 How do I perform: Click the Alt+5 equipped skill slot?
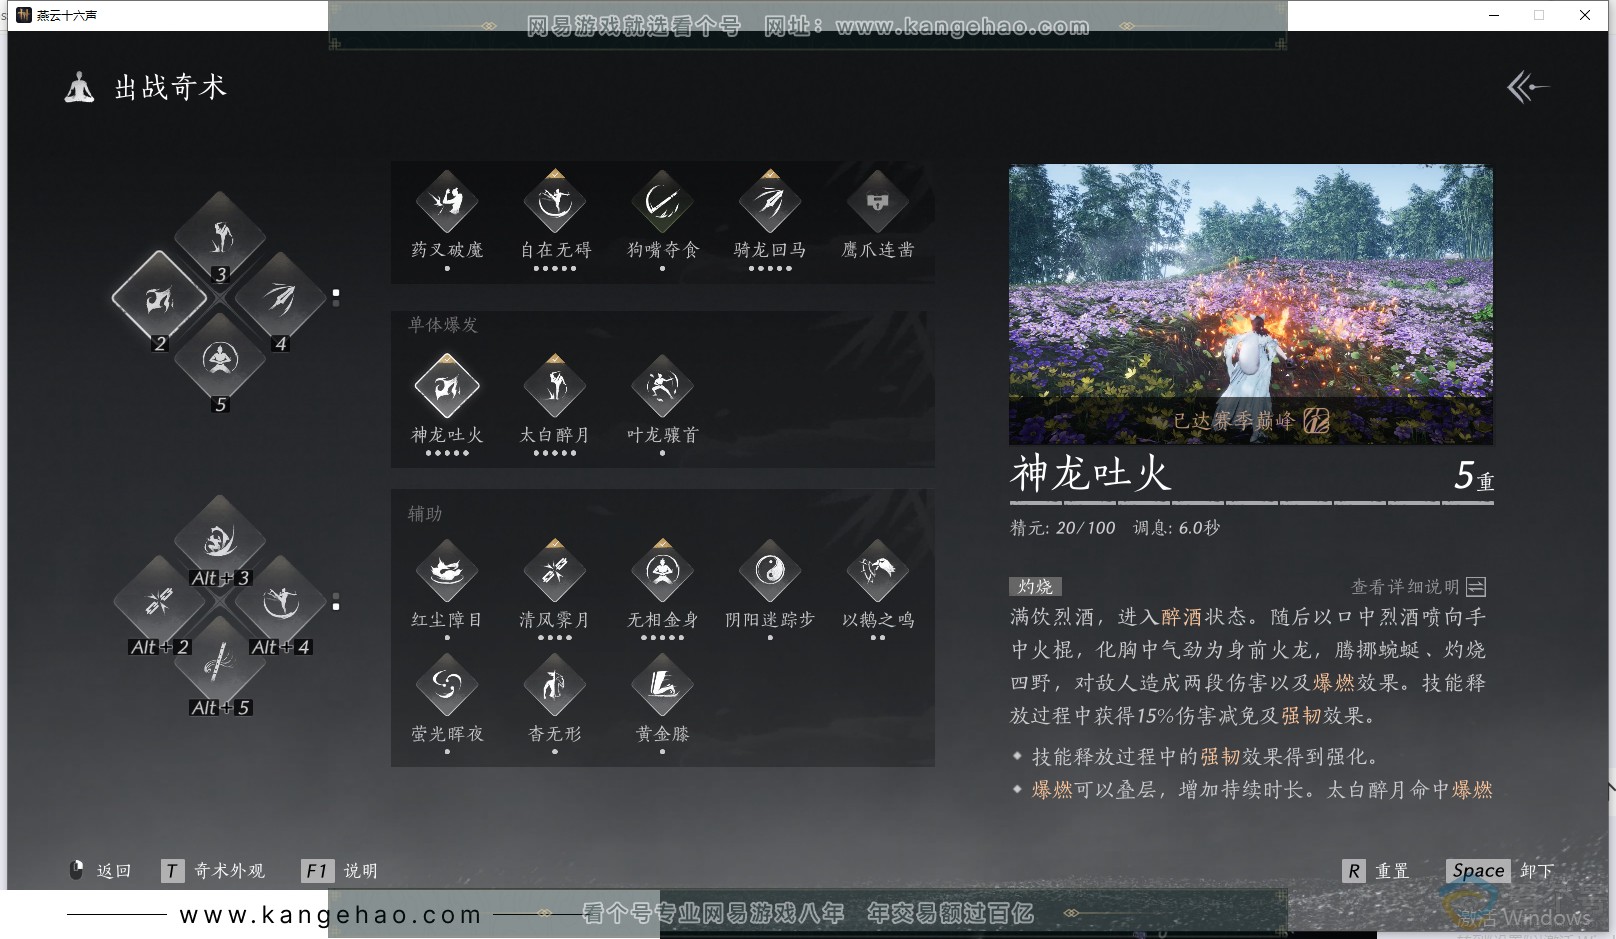tap(220, 661)
